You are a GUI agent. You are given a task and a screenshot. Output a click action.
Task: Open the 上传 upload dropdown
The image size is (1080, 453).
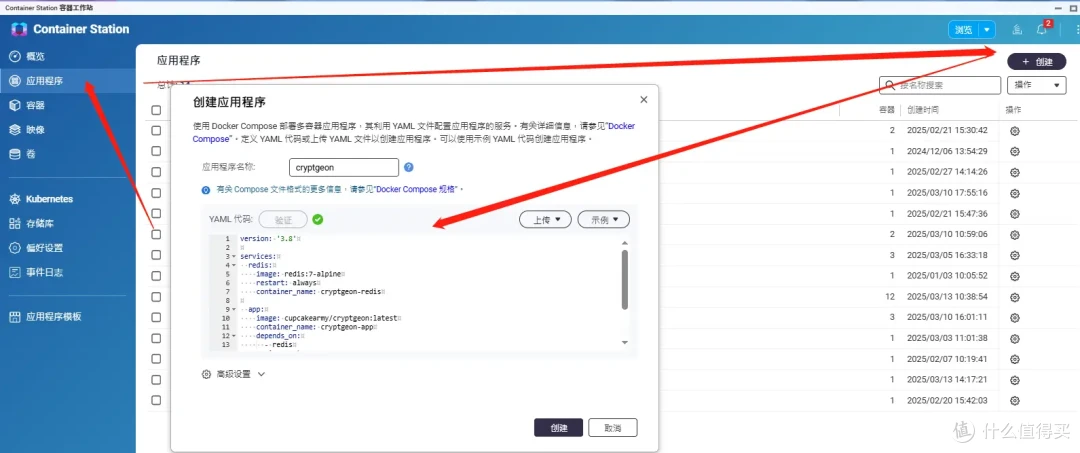(x=544, y=220)
